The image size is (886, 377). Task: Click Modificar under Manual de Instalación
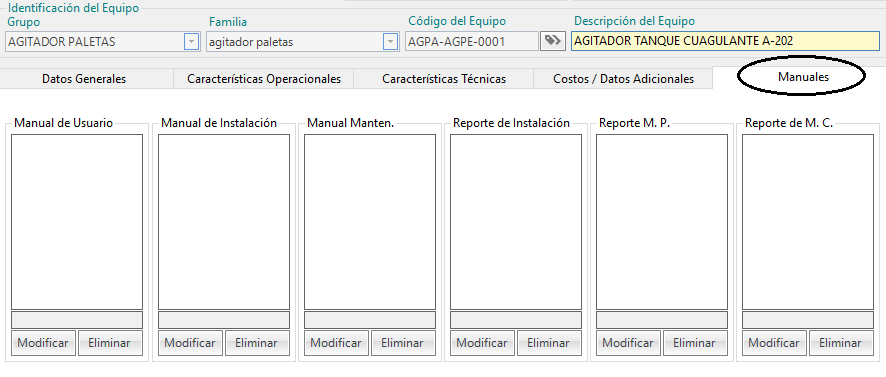(x=190, y=343)
